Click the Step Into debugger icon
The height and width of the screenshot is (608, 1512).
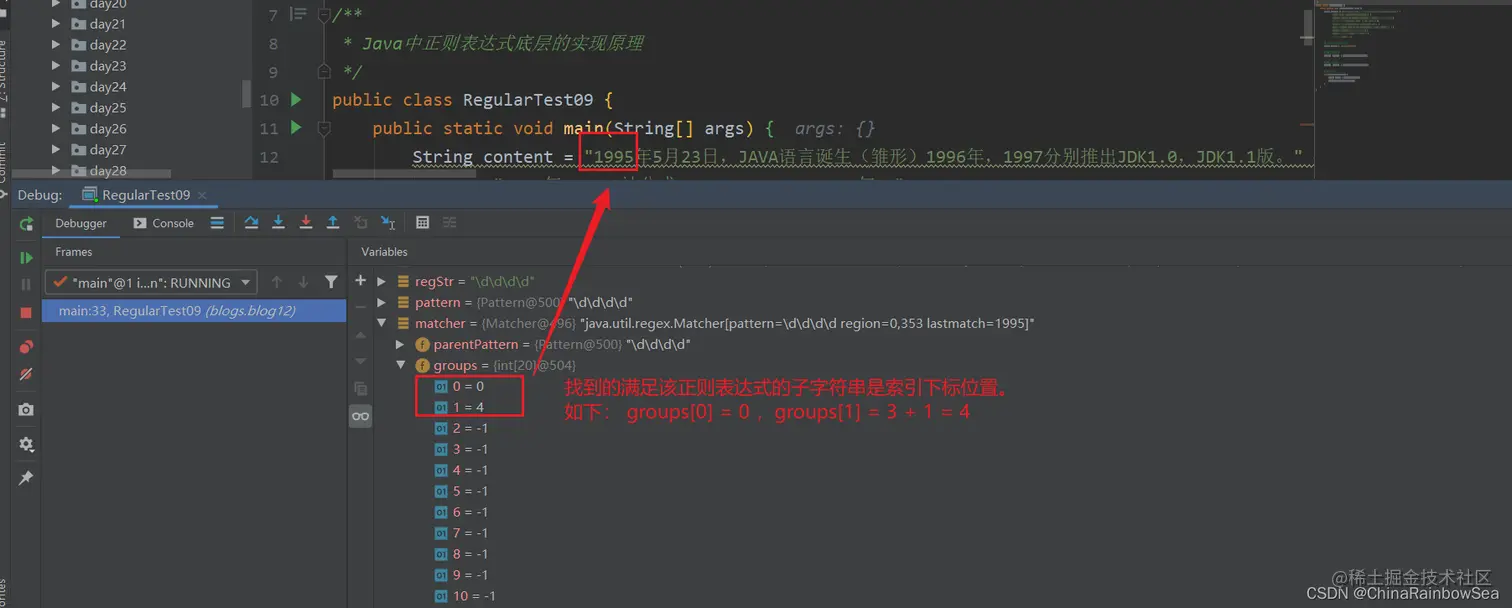tap(278, 223)
